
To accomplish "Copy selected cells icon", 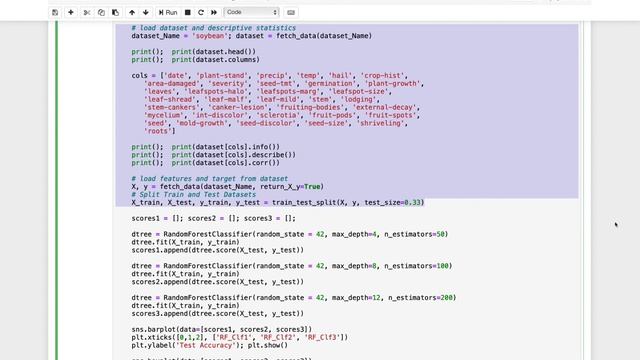I will (101, 13).
